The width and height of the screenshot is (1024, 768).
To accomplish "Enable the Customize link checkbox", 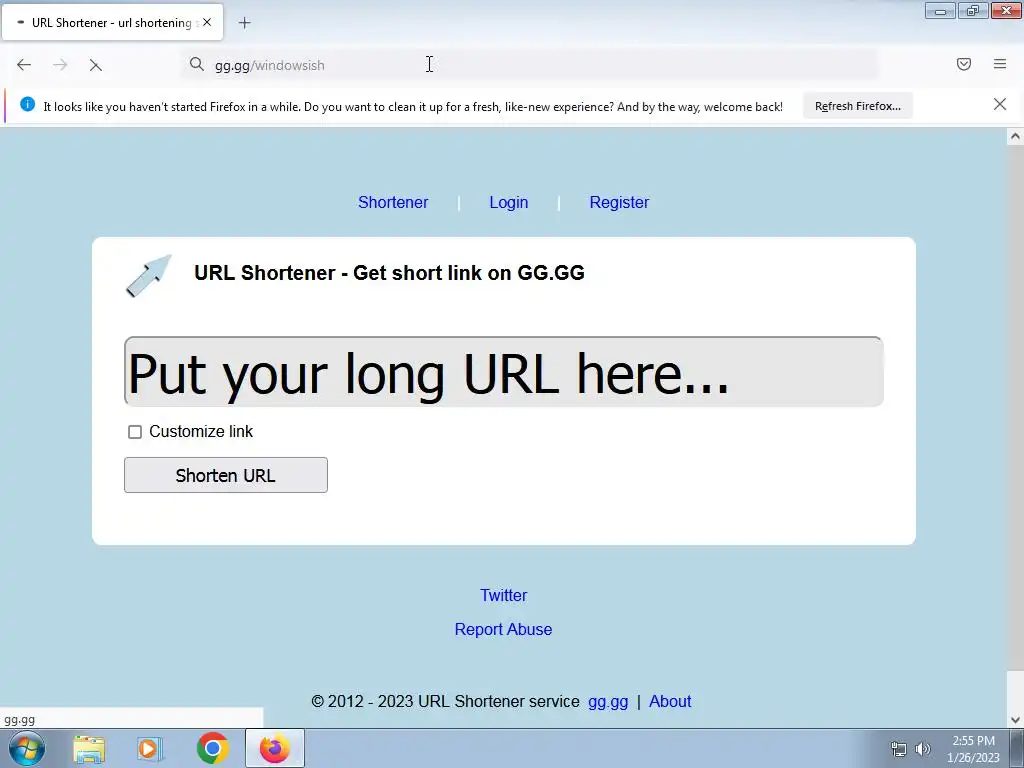I will pyautogui.click(x=135, y=432).
